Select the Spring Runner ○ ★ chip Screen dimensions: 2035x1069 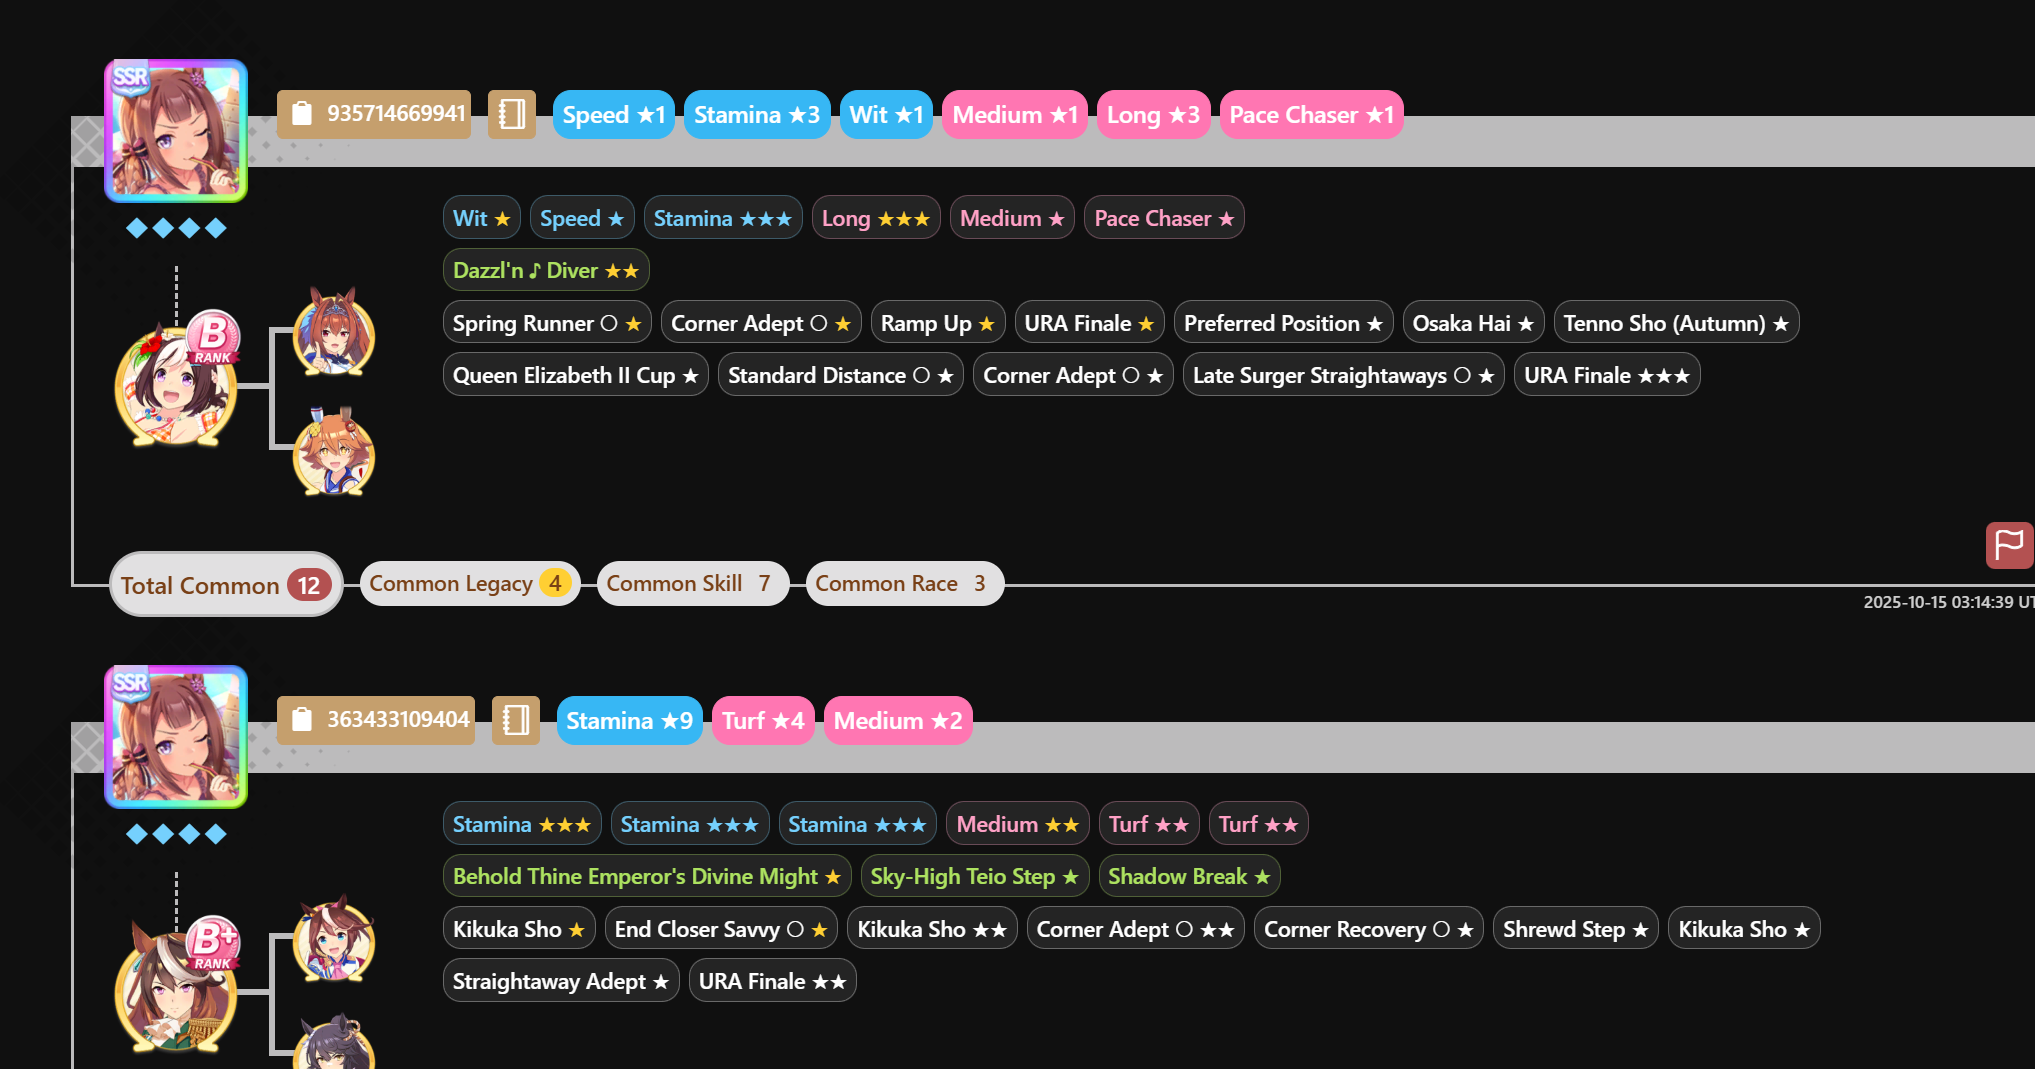tap(547, 323)
